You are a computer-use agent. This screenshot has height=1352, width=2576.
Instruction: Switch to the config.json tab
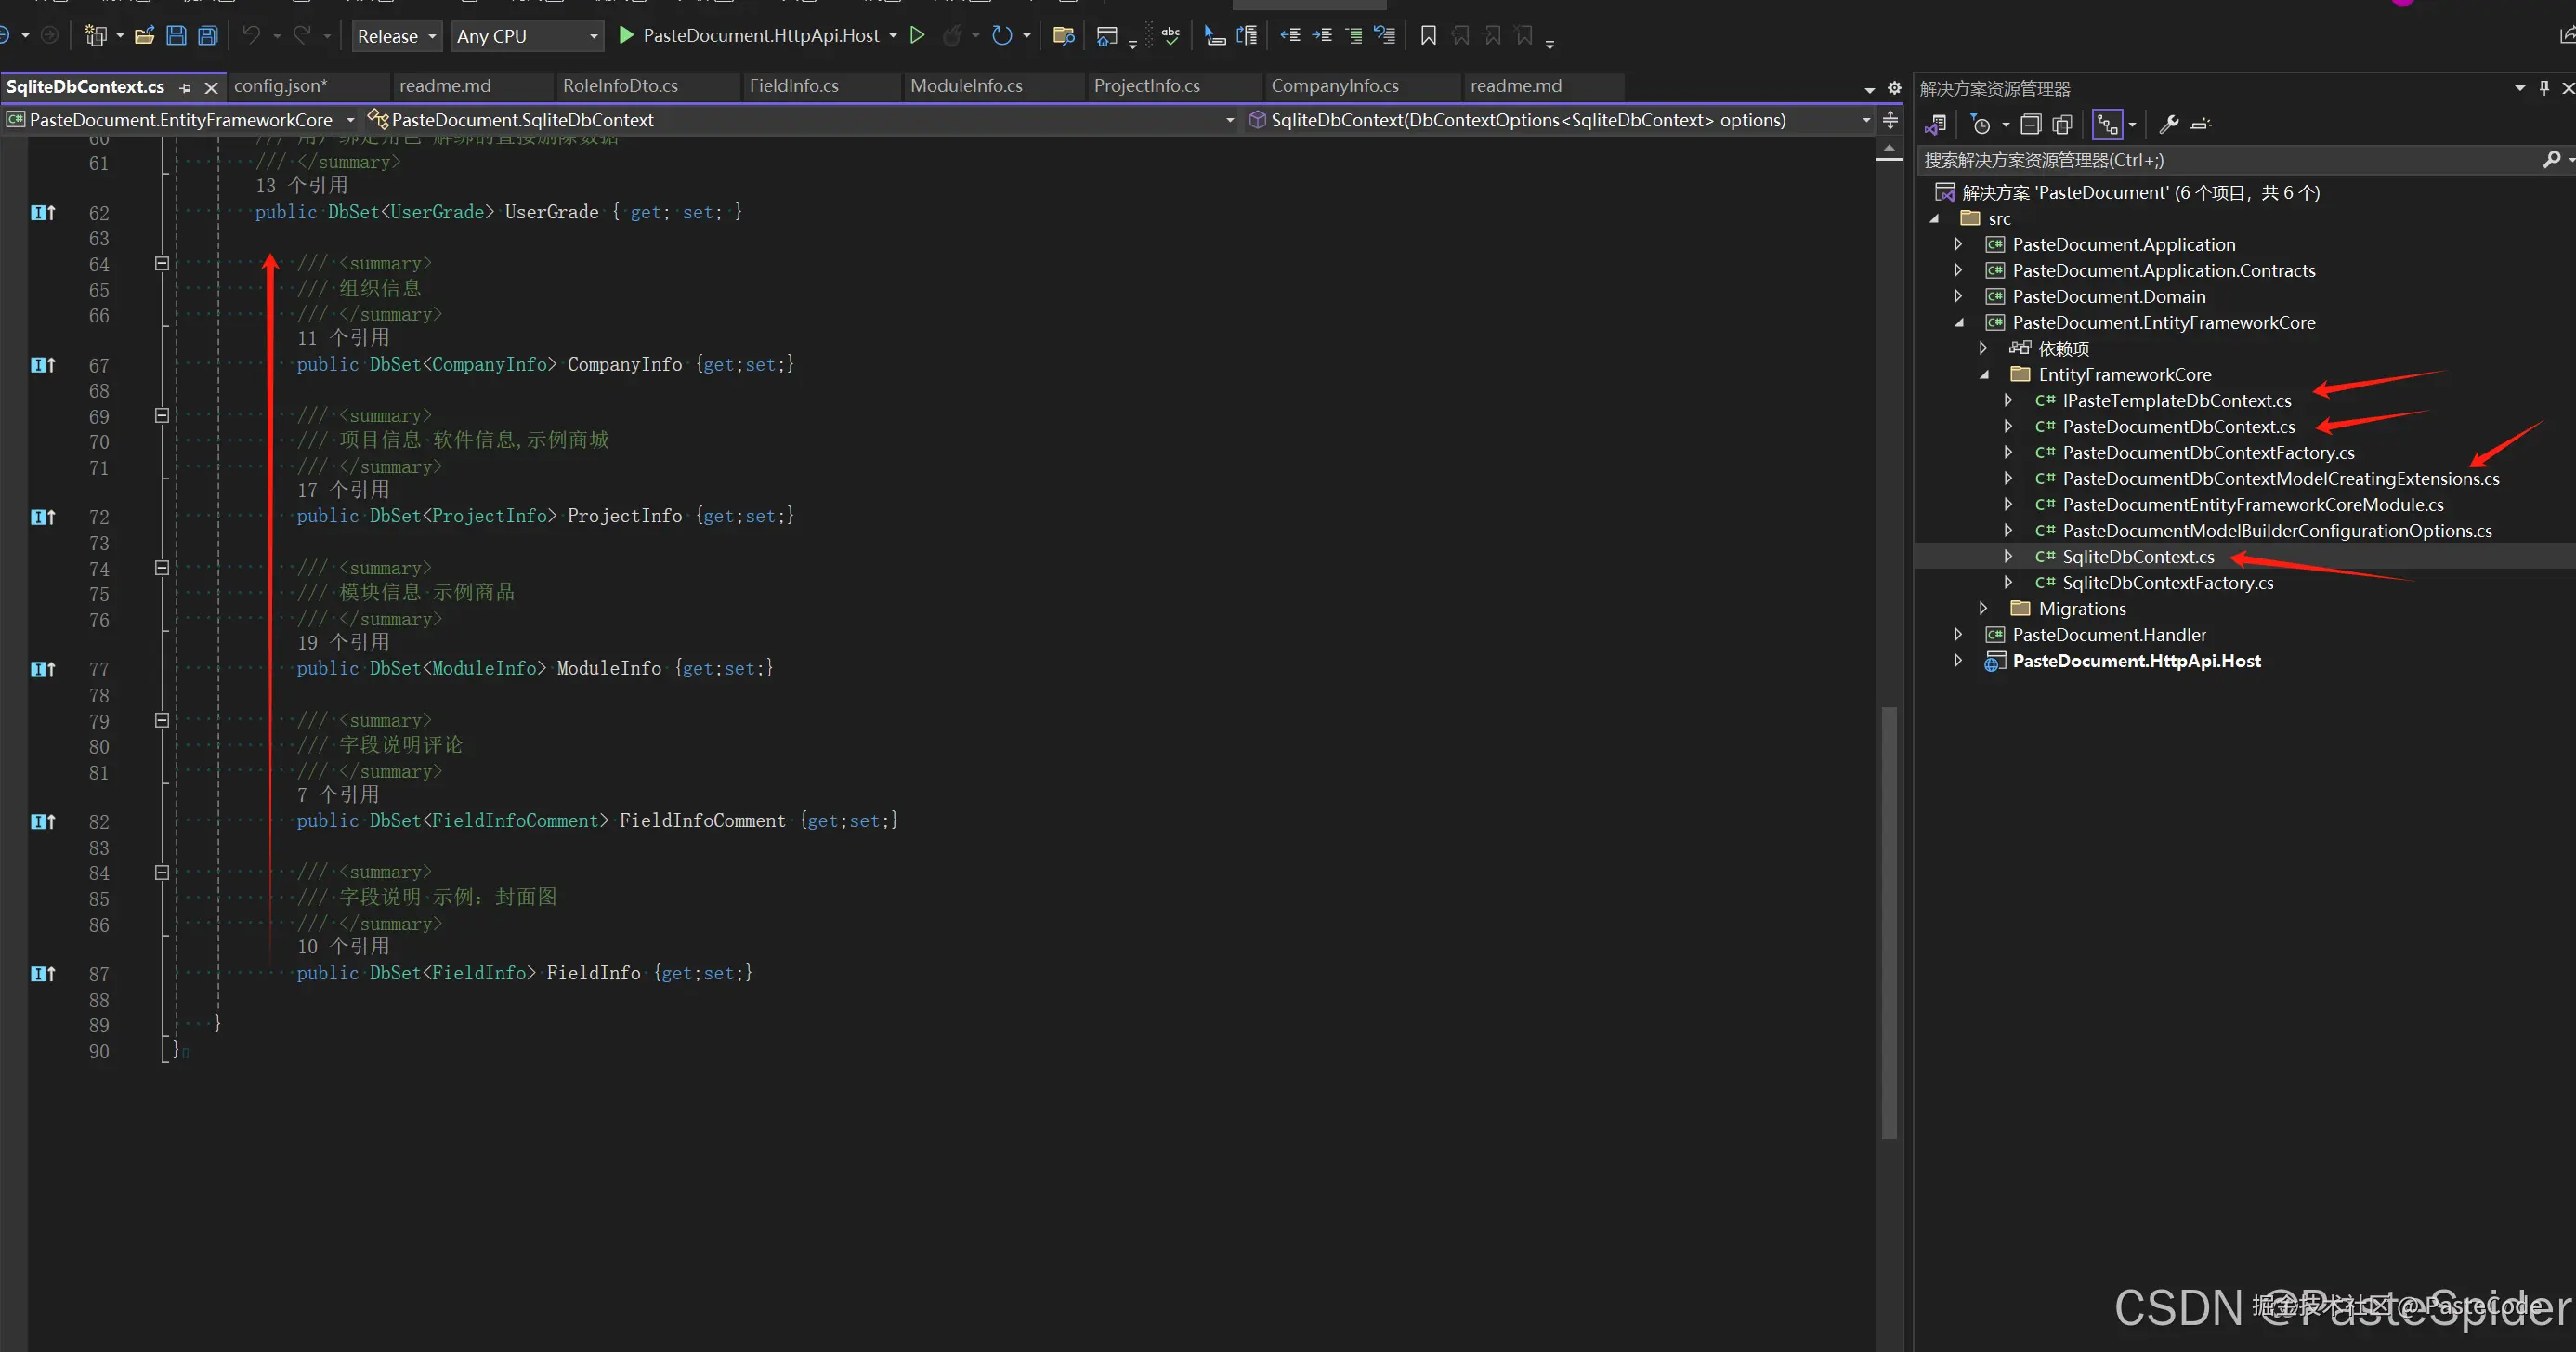[x=280, y=86]
